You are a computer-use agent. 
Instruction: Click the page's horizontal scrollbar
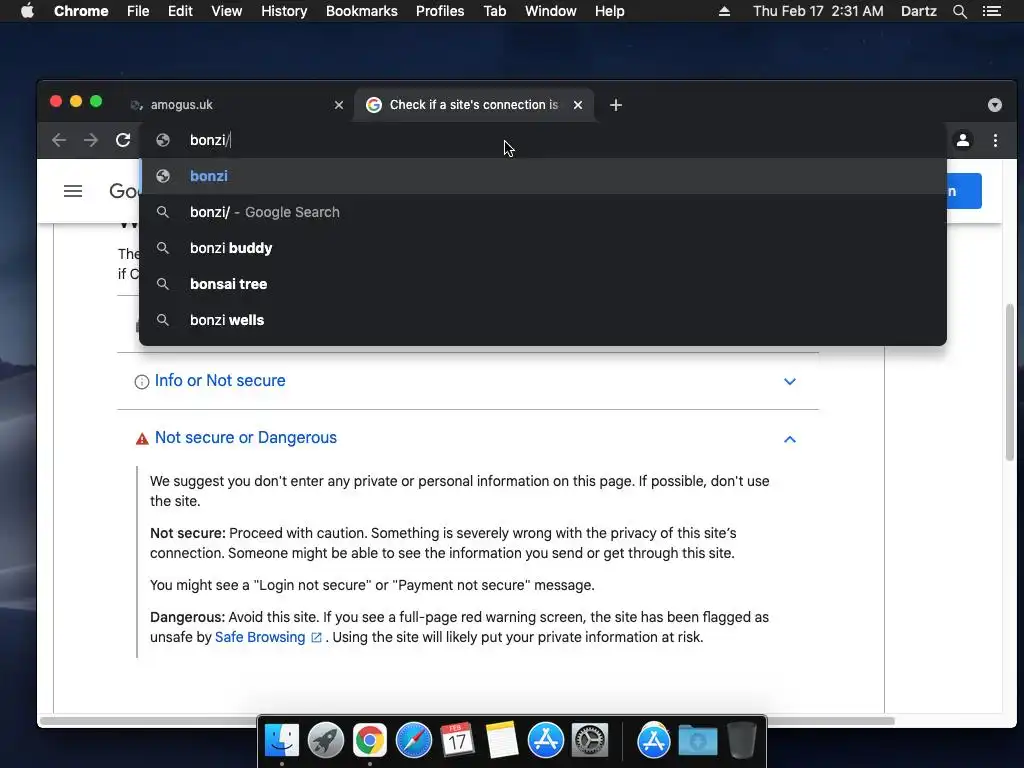(x=467, y=721)
